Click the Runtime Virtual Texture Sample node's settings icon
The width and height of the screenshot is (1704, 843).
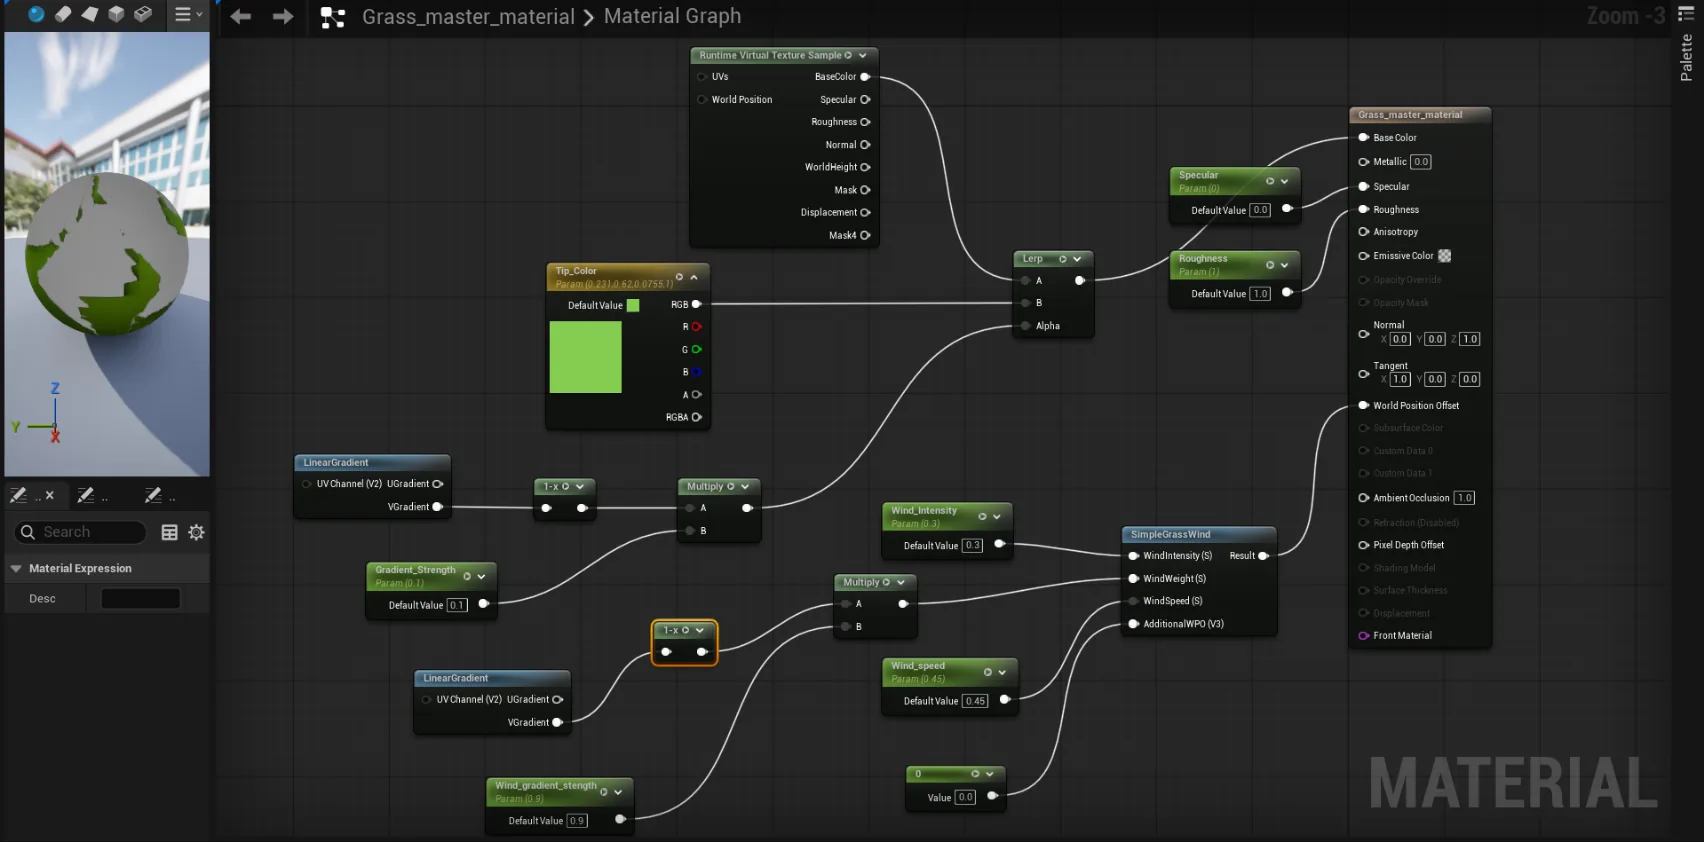tap(848, 55)
